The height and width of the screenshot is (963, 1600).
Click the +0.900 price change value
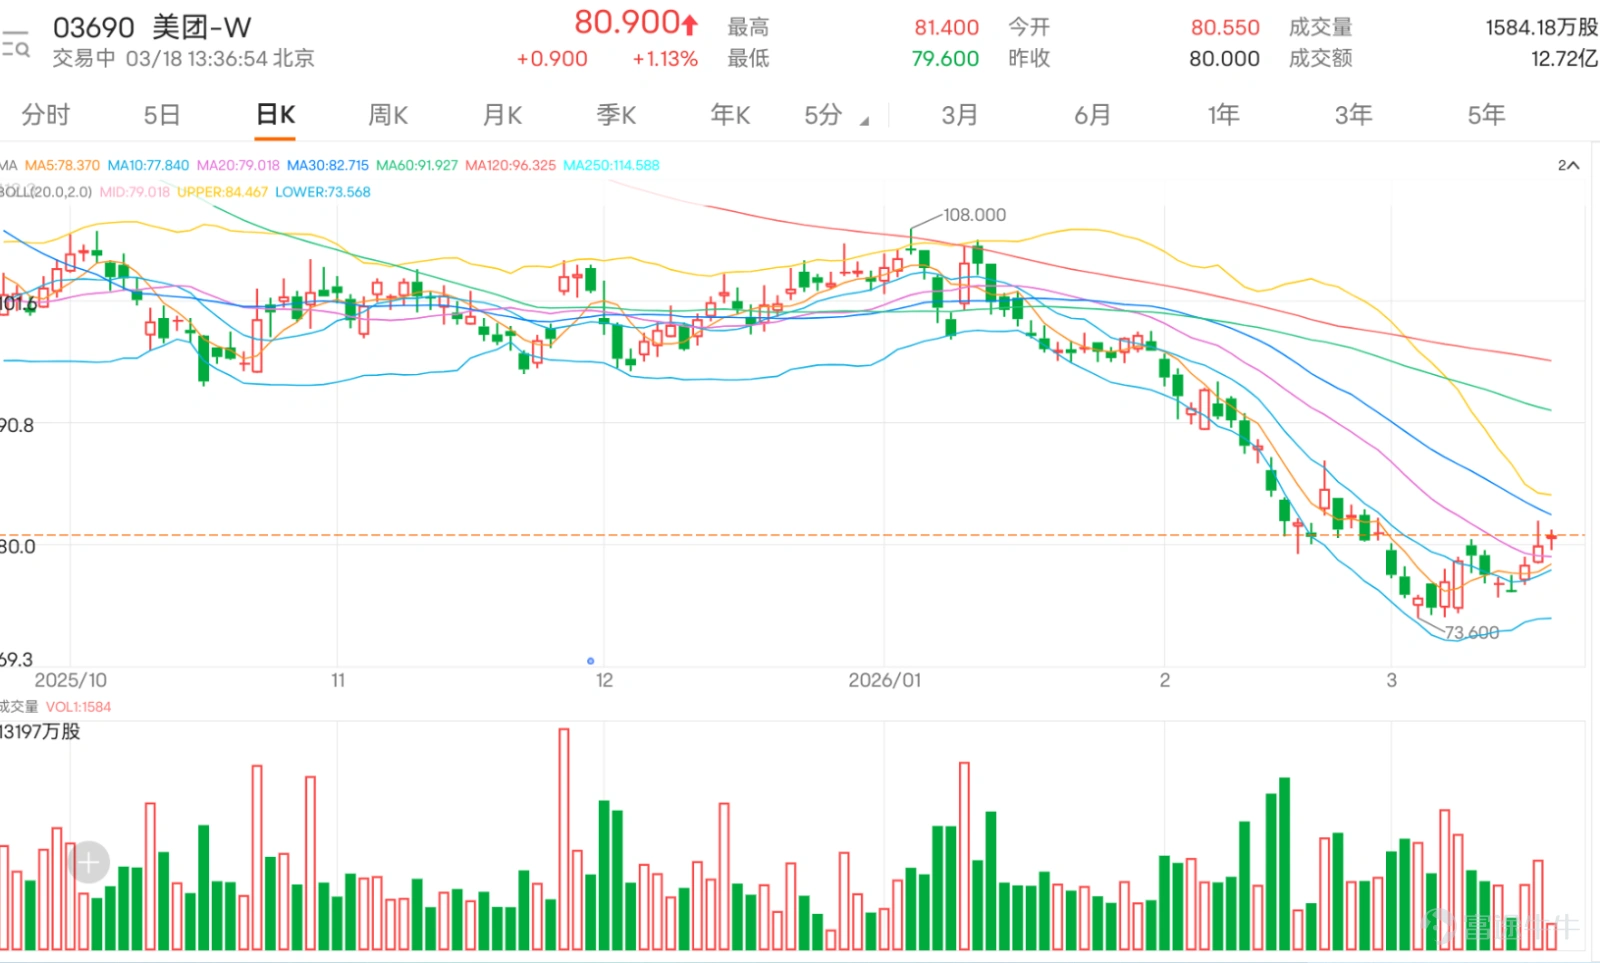552,59
